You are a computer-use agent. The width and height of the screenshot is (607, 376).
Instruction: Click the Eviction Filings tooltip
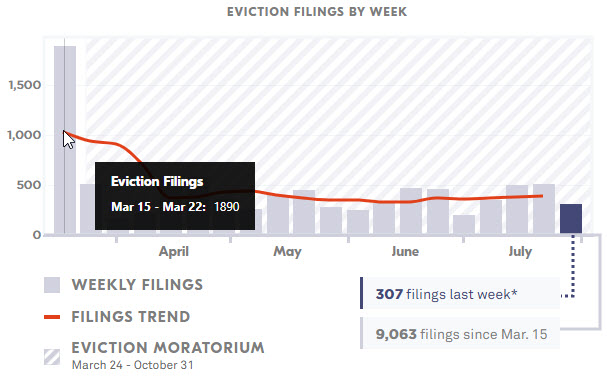[x=175, y=196]
